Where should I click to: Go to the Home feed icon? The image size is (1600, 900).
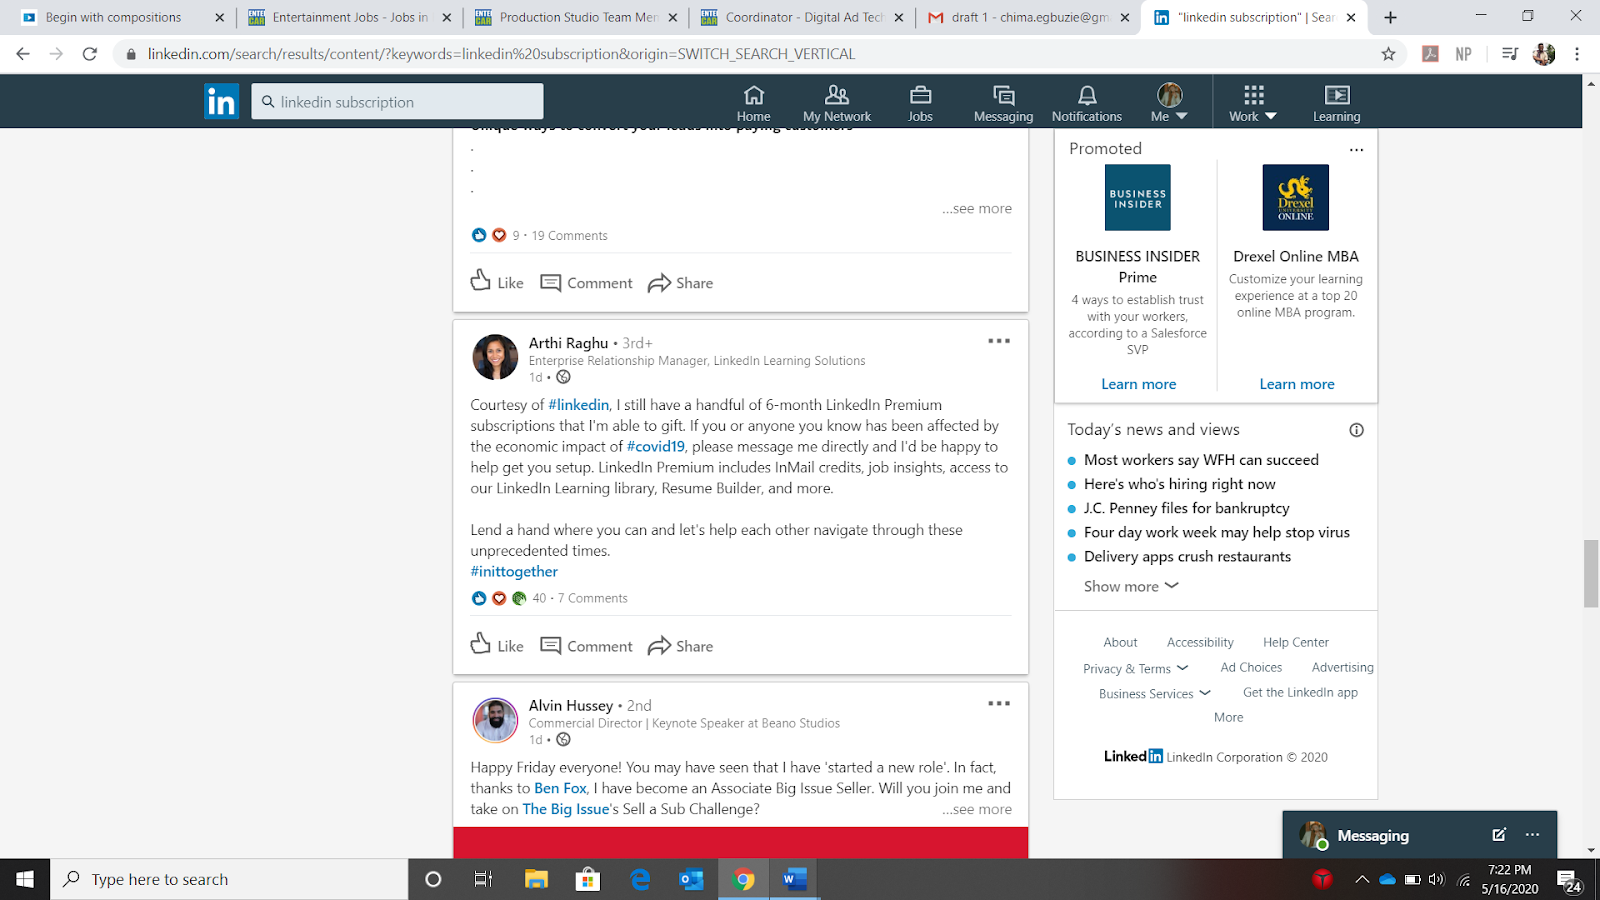(753, 103)
